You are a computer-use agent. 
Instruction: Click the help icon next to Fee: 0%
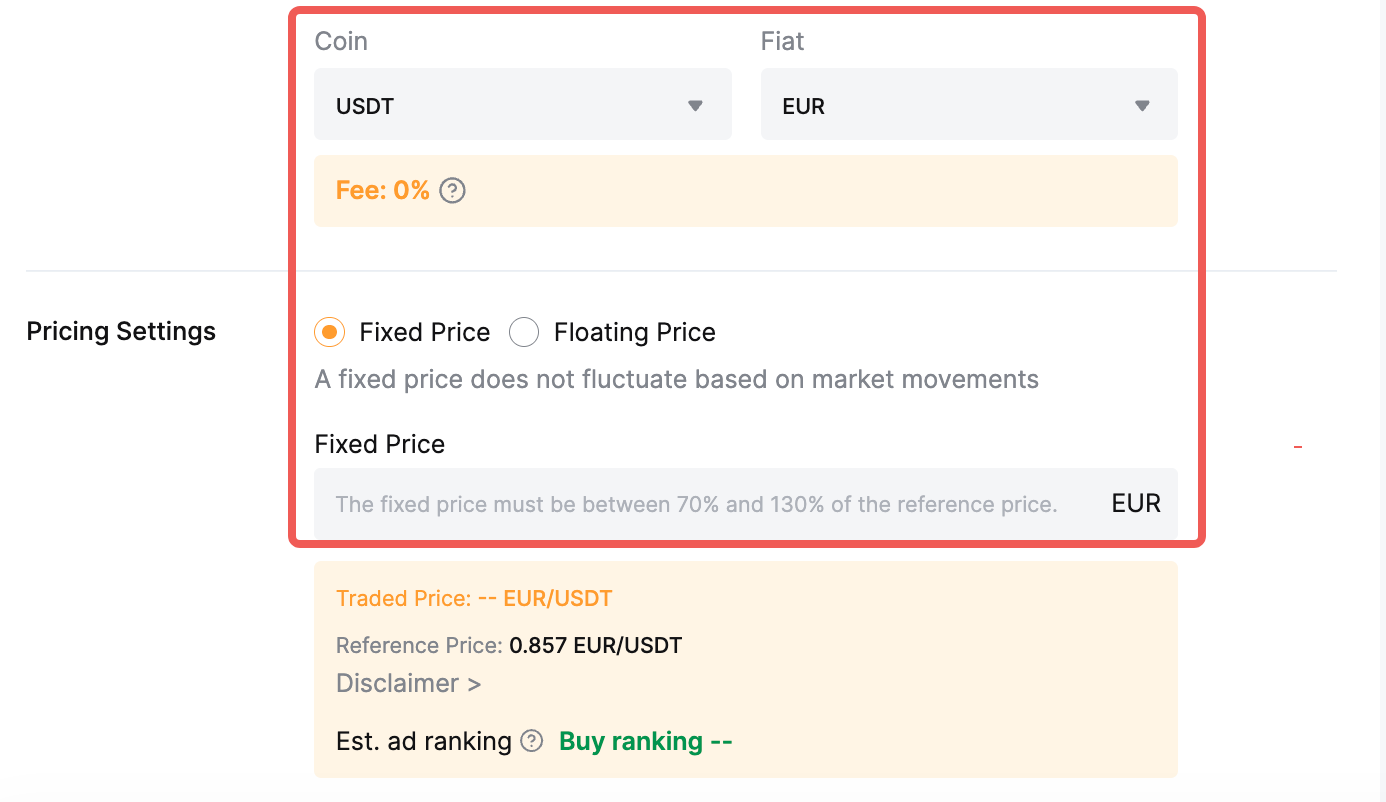[x=453, y=190]
